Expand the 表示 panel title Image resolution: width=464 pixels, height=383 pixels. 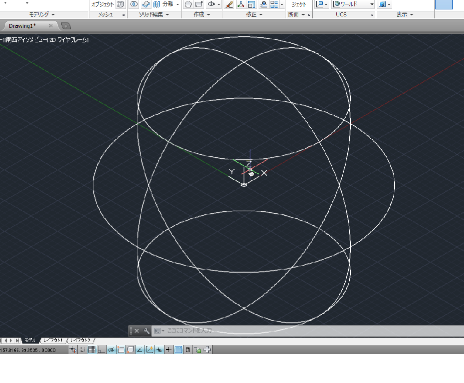point(405,14)
